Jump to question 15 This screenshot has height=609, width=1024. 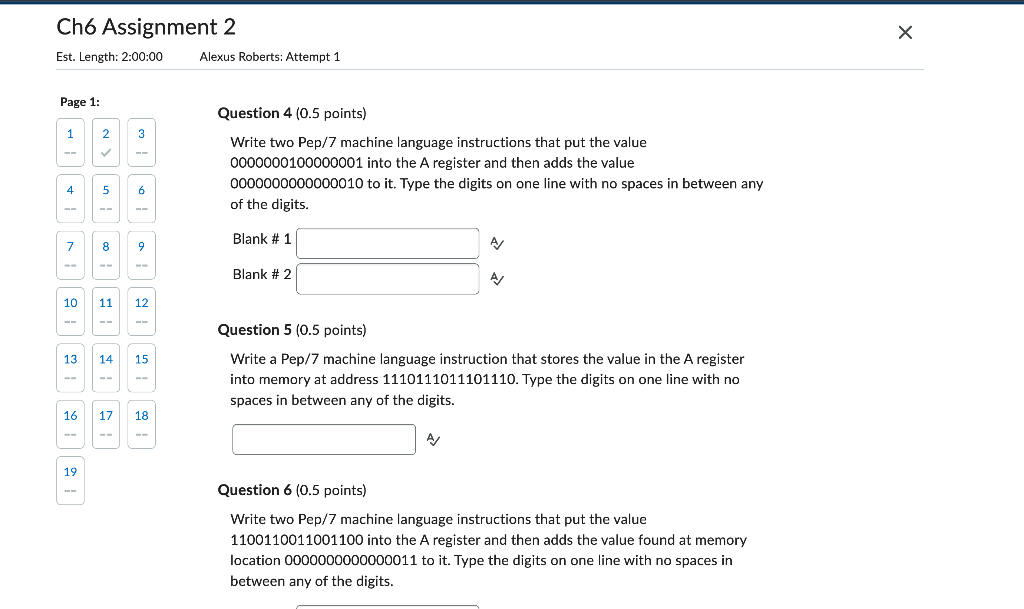141,367
